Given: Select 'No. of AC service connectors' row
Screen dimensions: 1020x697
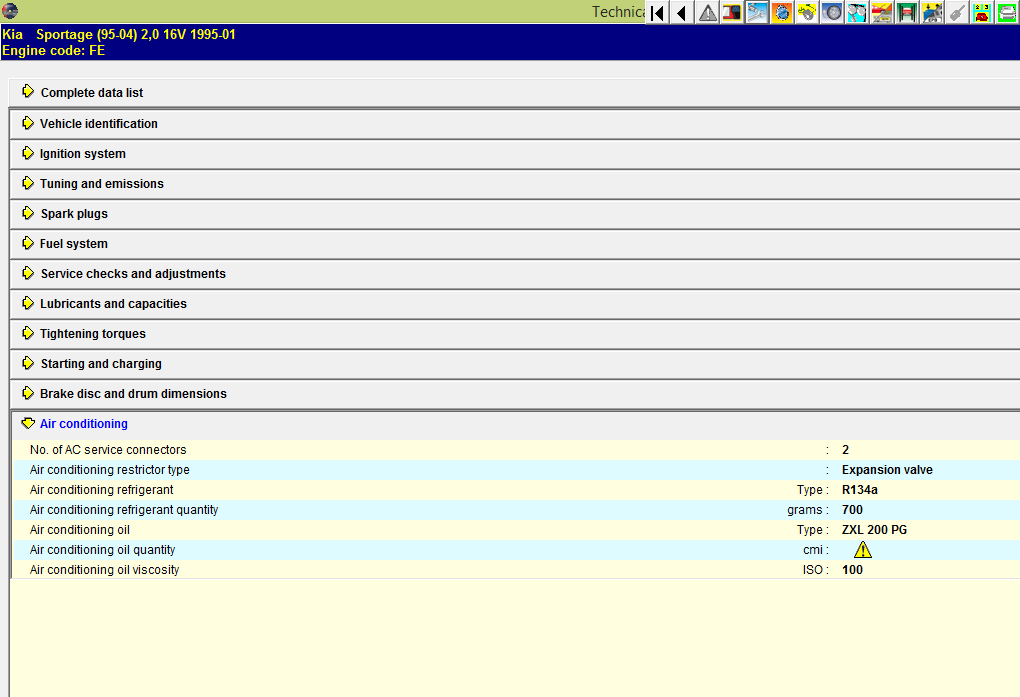Looking at the screenshot, I should tap(516, 450).
